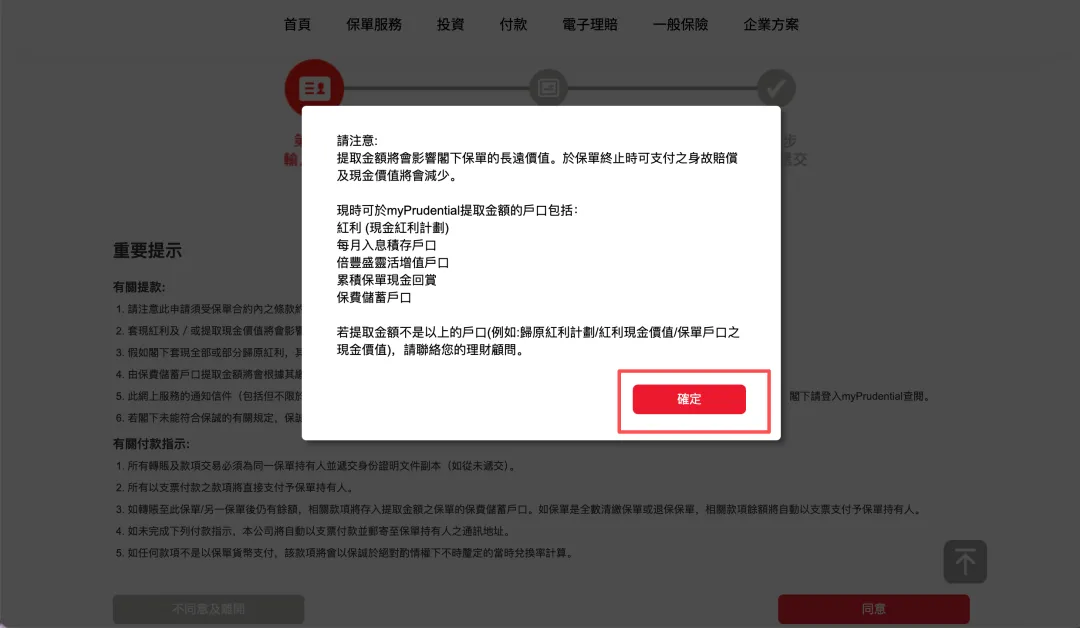
Task: Click the progress line between steps one and two
Action: 437,88
